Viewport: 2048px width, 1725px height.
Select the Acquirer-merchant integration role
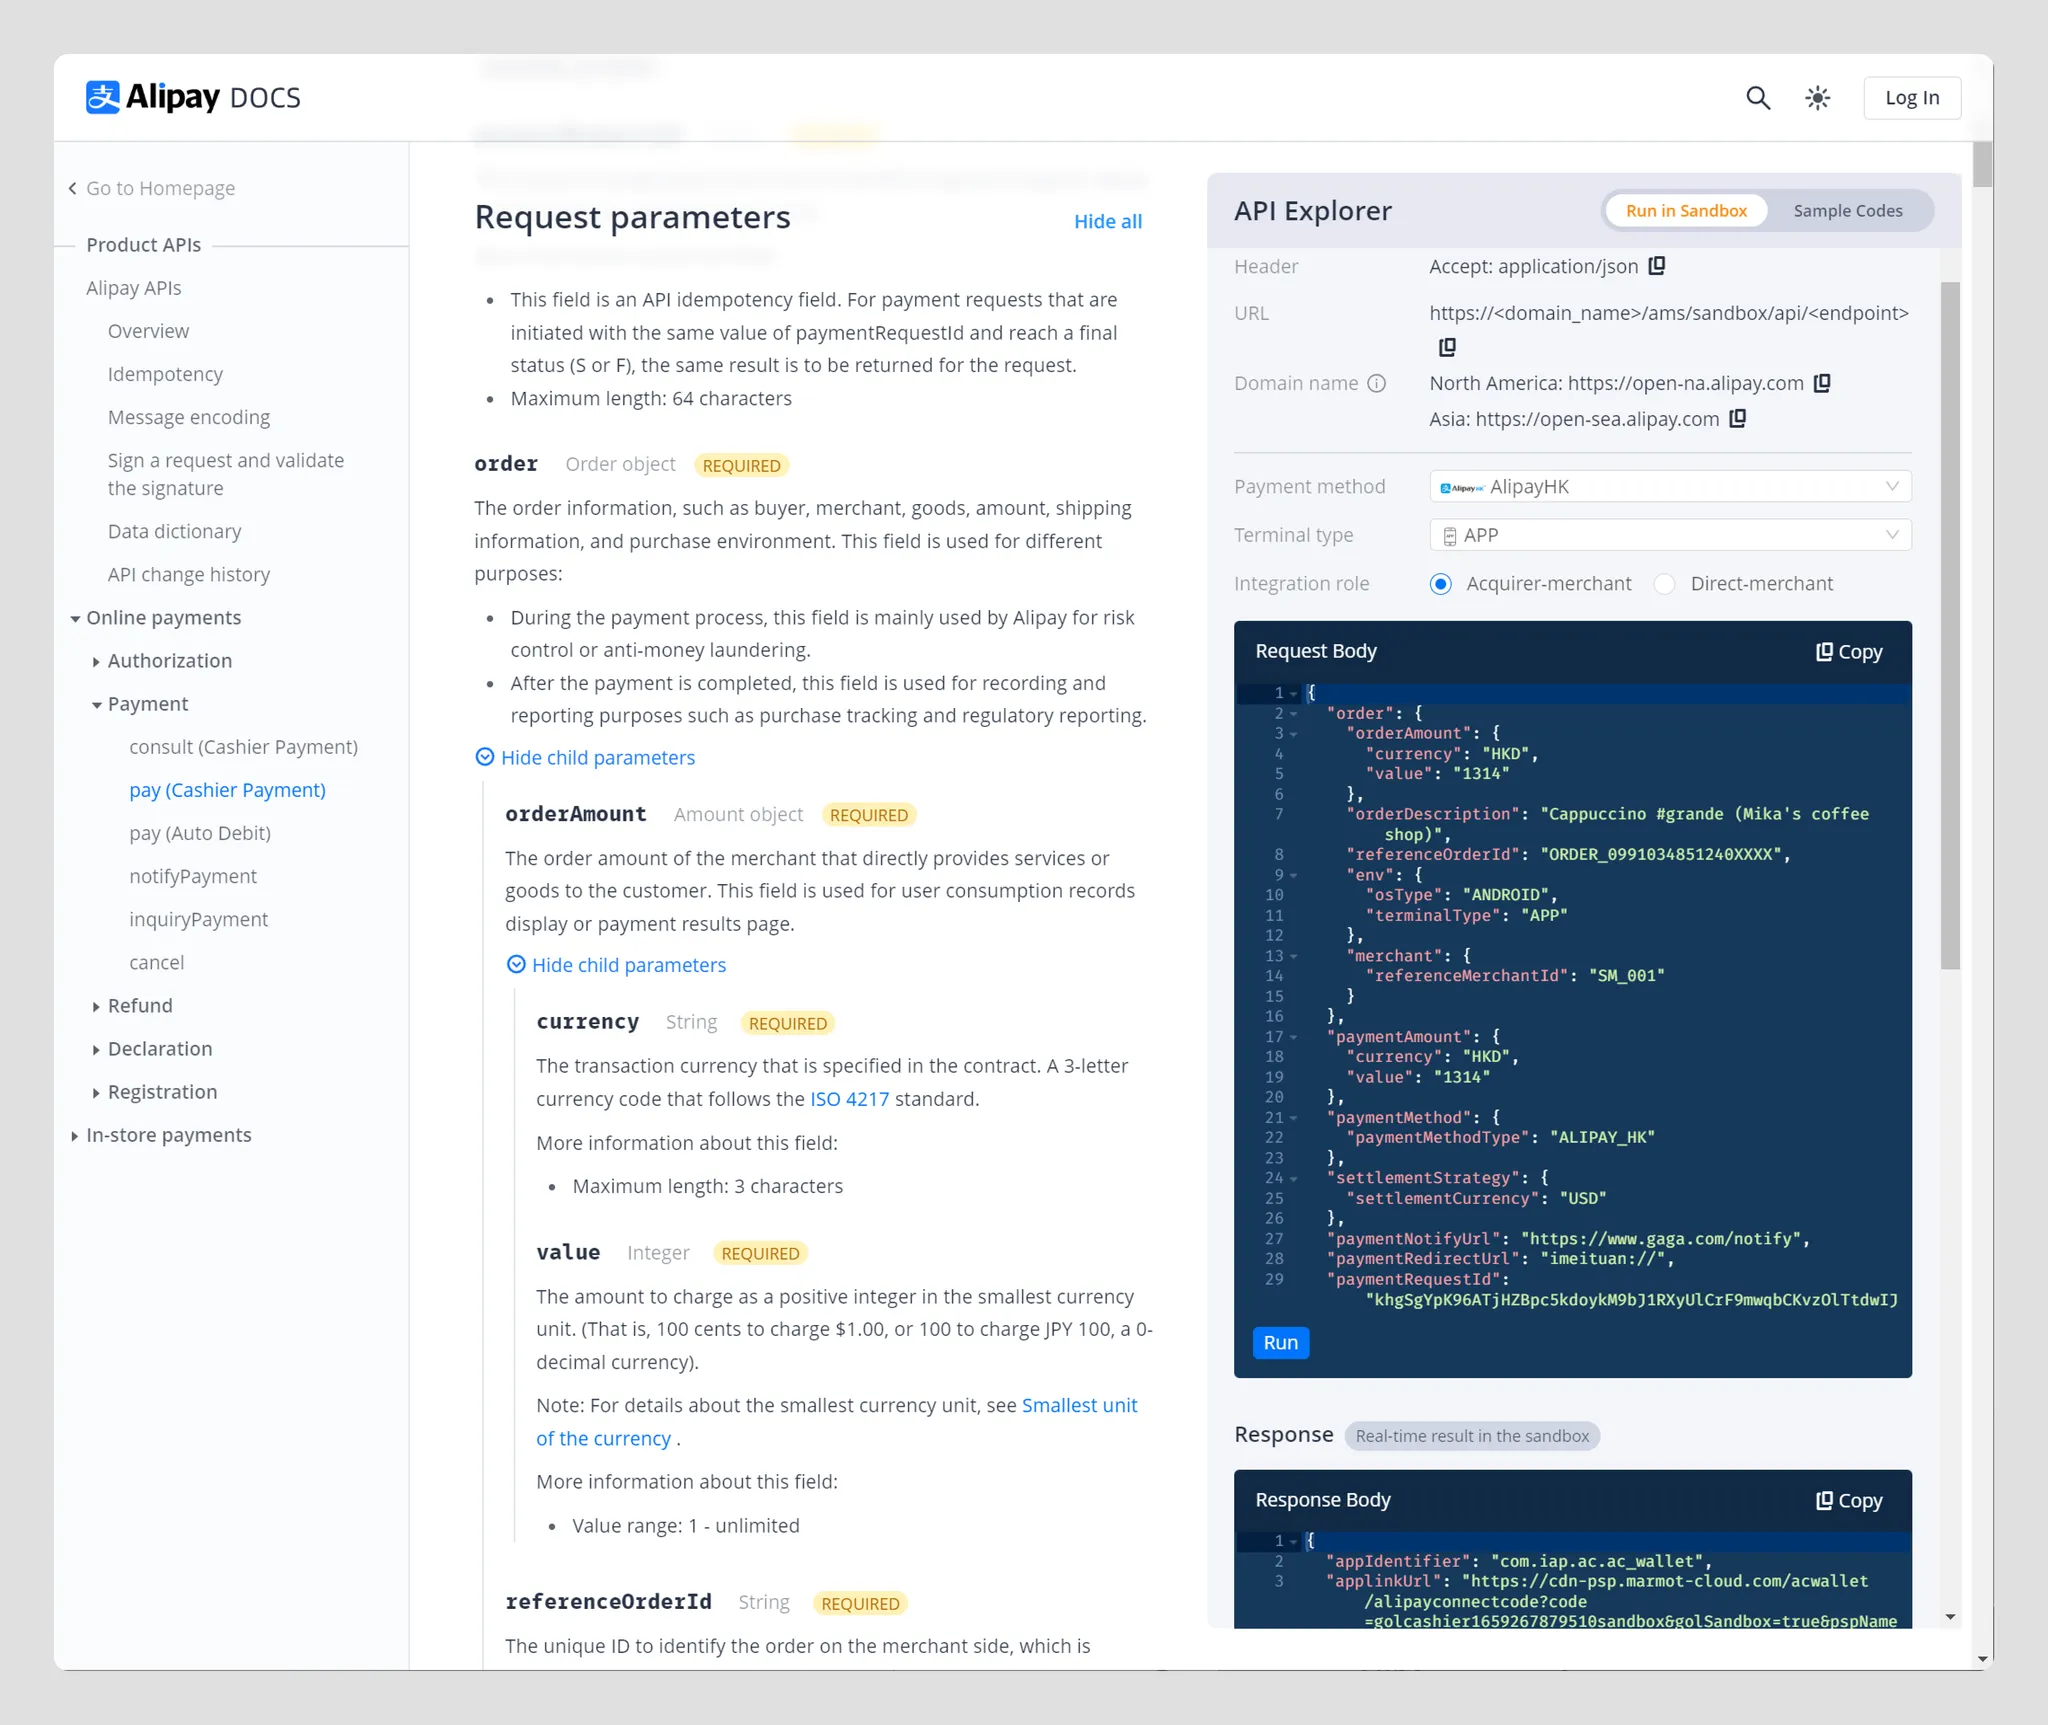click(x=1440, y=583)
